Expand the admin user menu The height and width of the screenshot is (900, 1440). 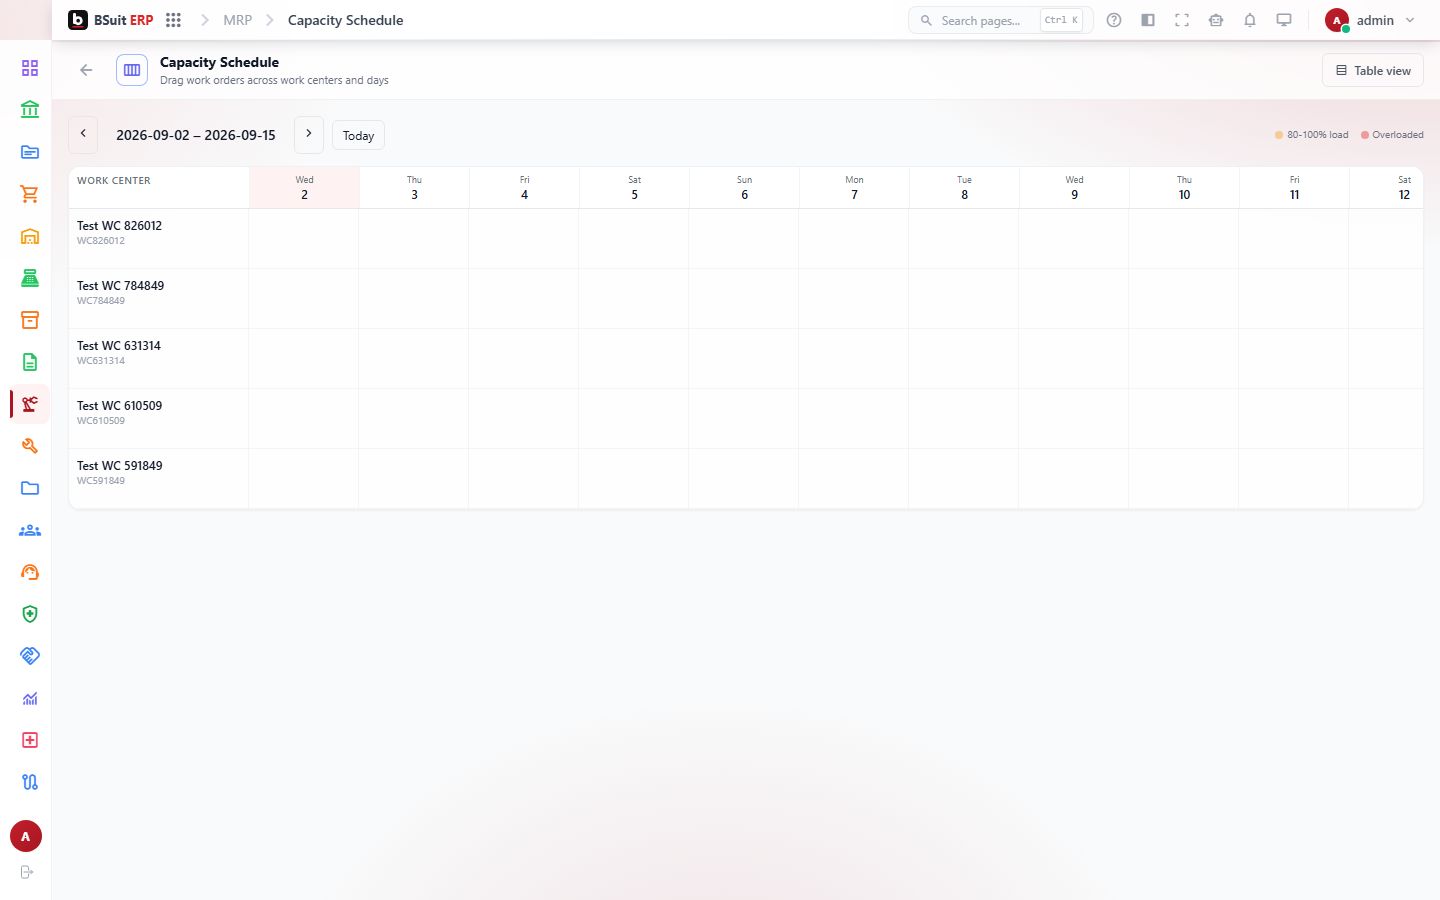(x=1370, y=20)
